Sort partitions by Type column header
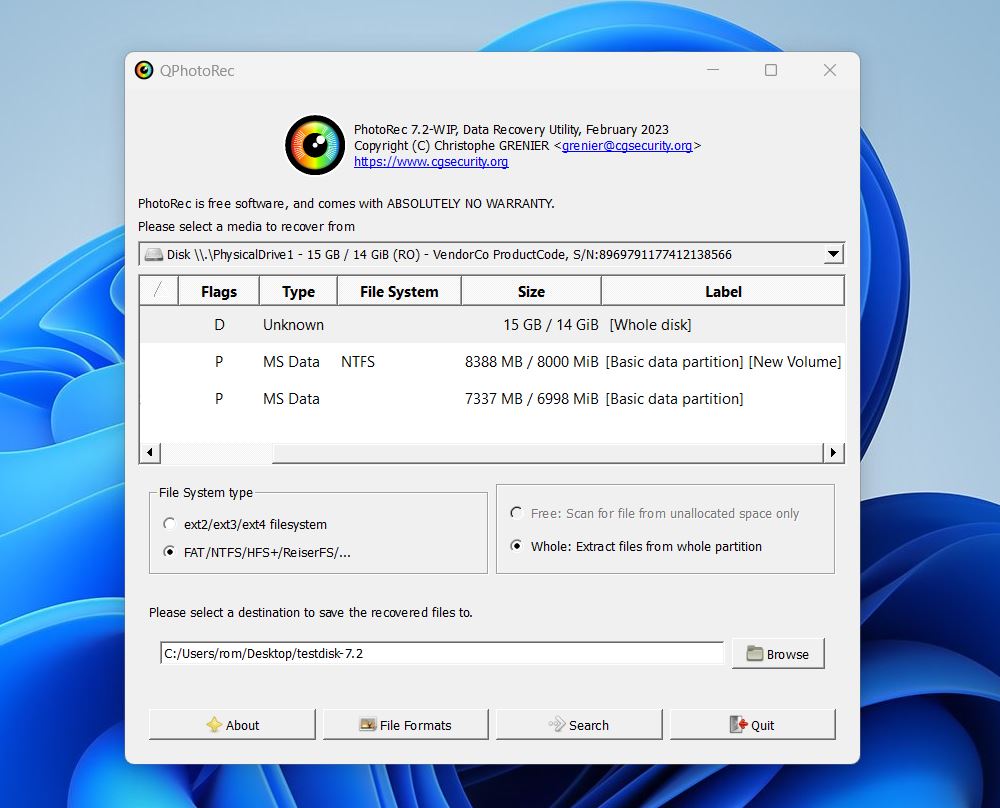Image resolution: width=1000 pixels, height=808 pixels. 298,291
